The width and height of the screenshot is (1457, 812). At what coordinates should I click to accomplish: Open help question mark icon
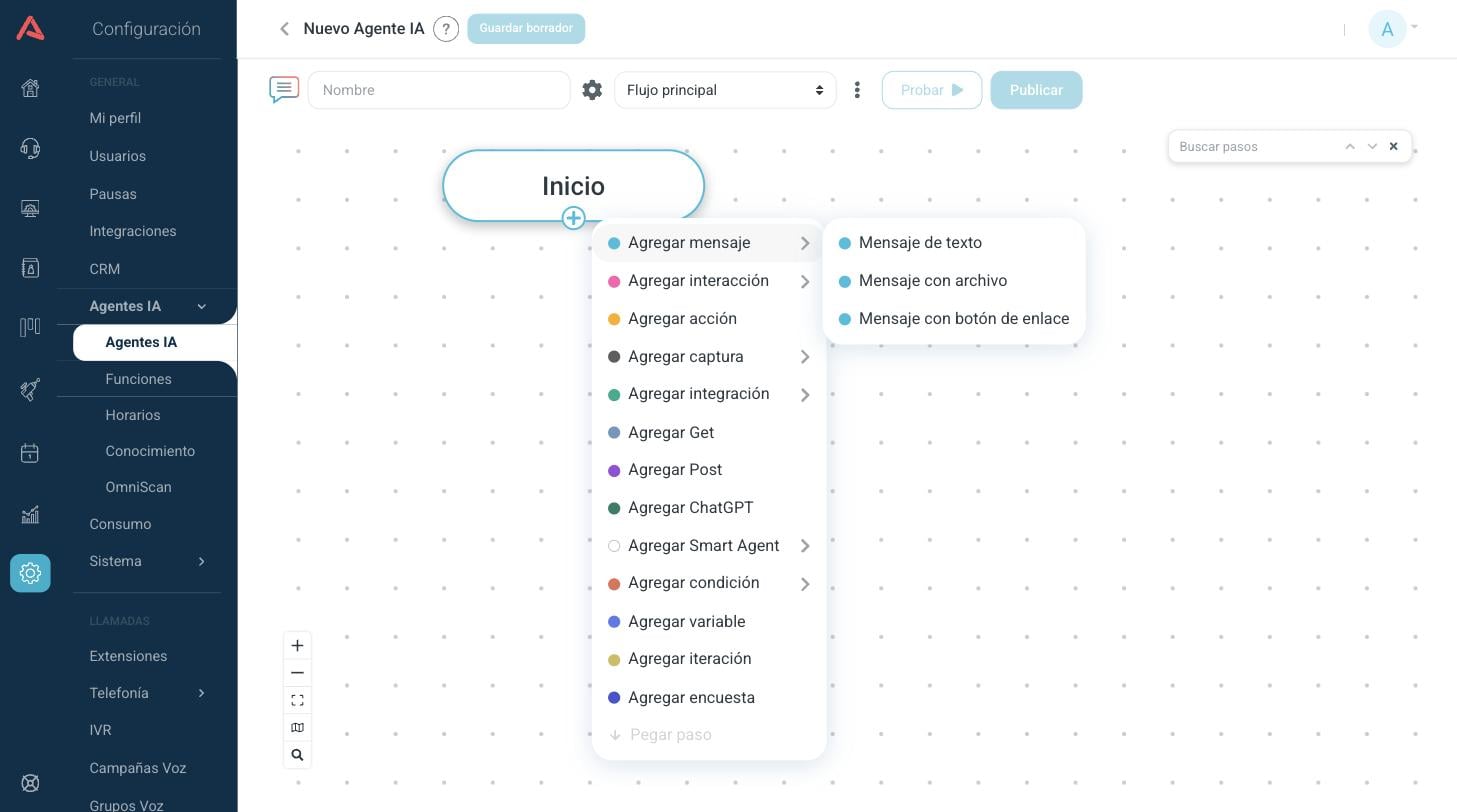pos(446,29)
